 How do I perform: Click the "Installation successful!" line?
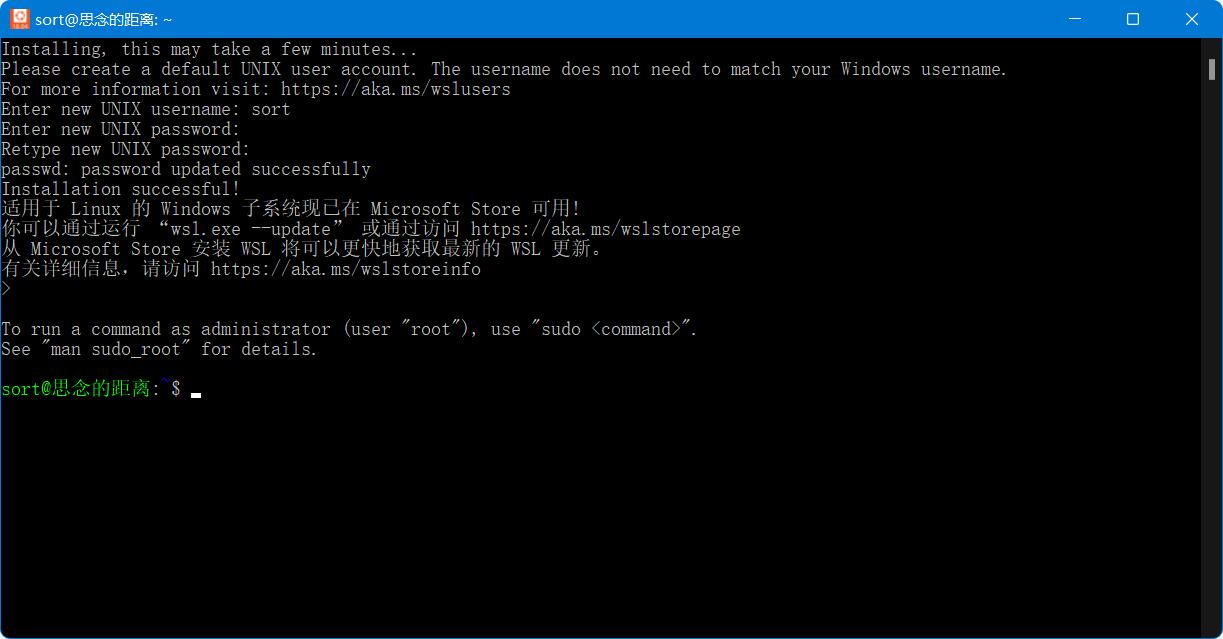tap(121, 189)
